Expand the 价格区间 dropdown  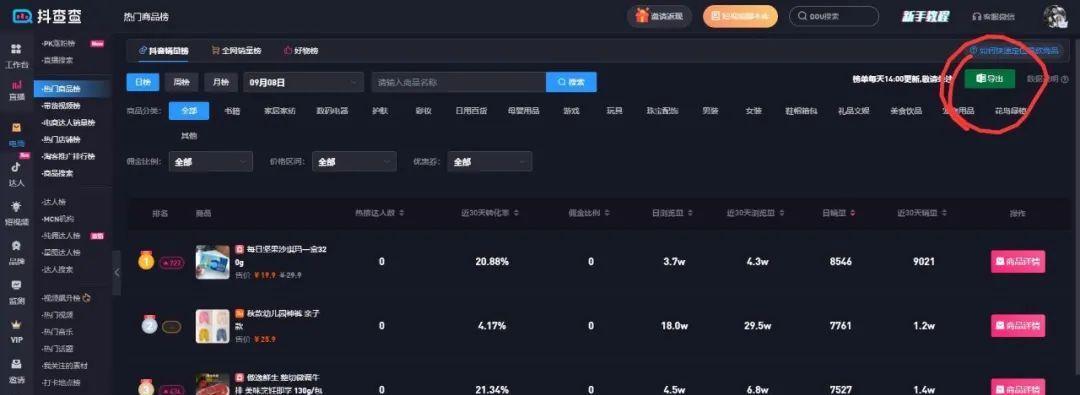click(354, 161)
